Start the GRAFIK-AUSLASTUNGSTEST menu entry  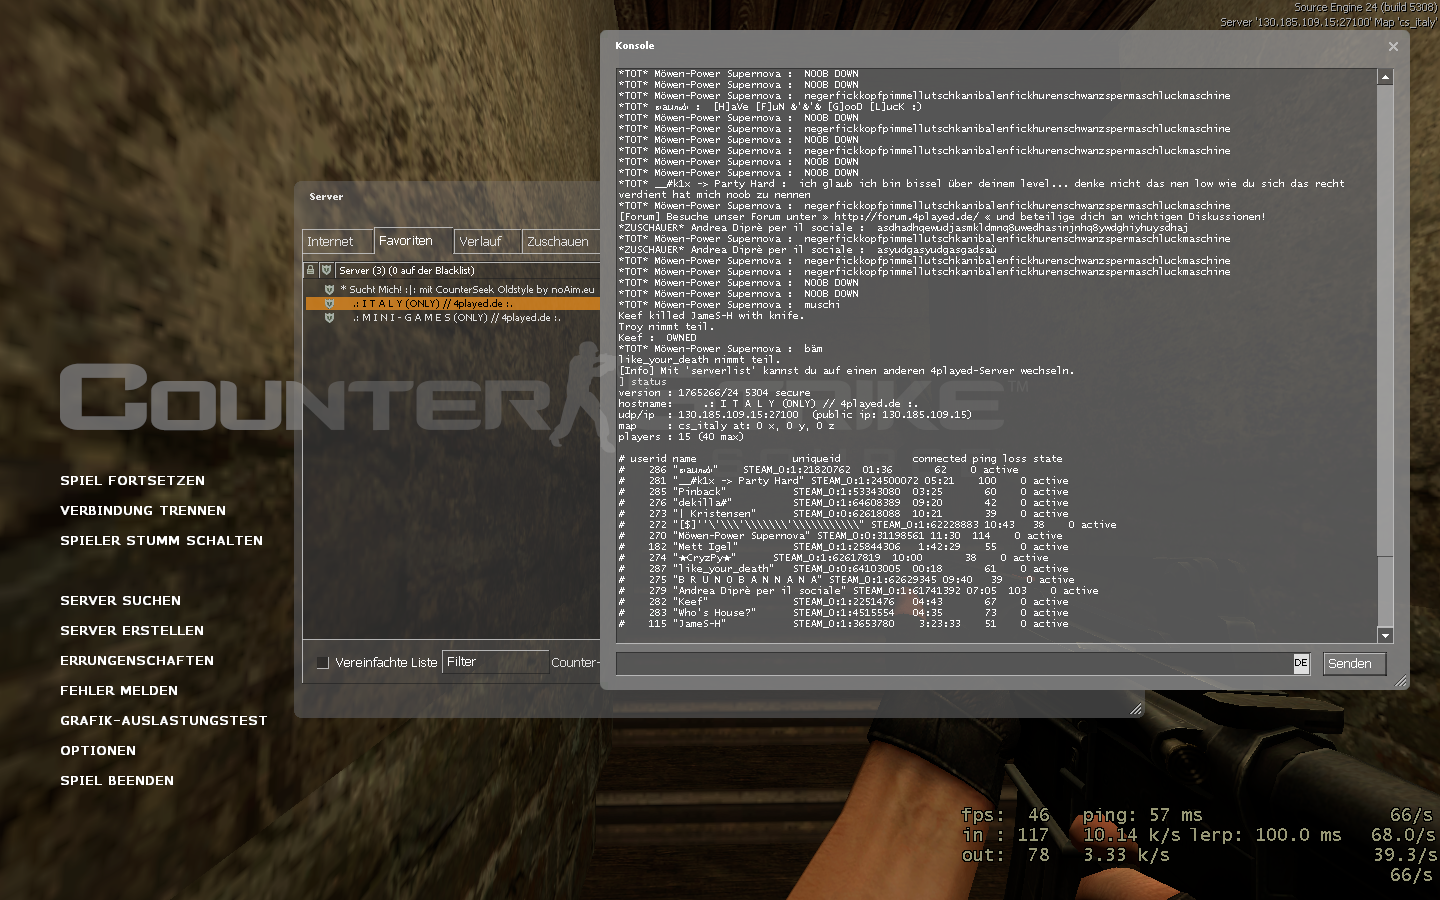coord(164,721)
